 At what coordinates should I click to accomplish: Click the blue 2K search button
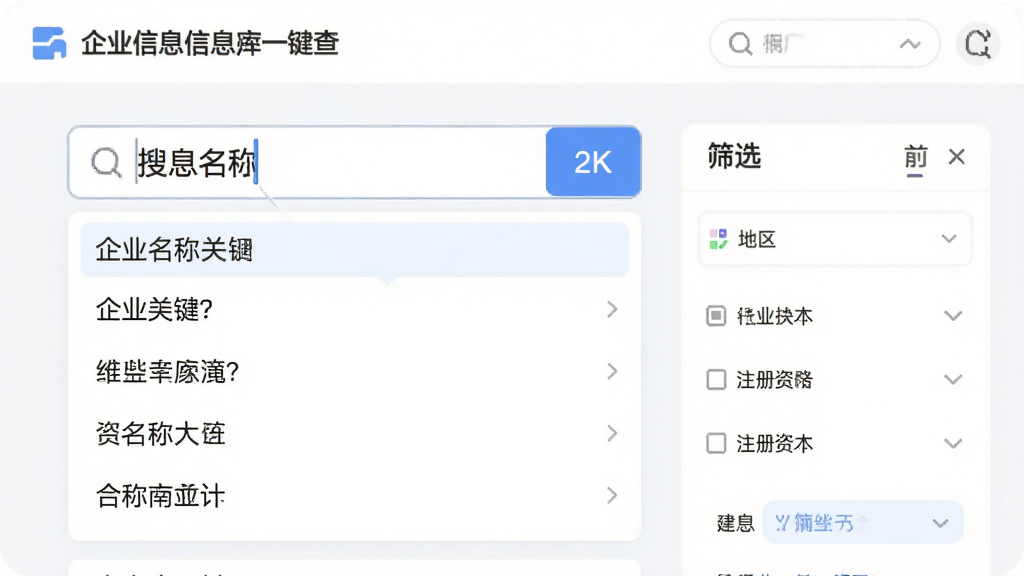[x=593, y=162]
